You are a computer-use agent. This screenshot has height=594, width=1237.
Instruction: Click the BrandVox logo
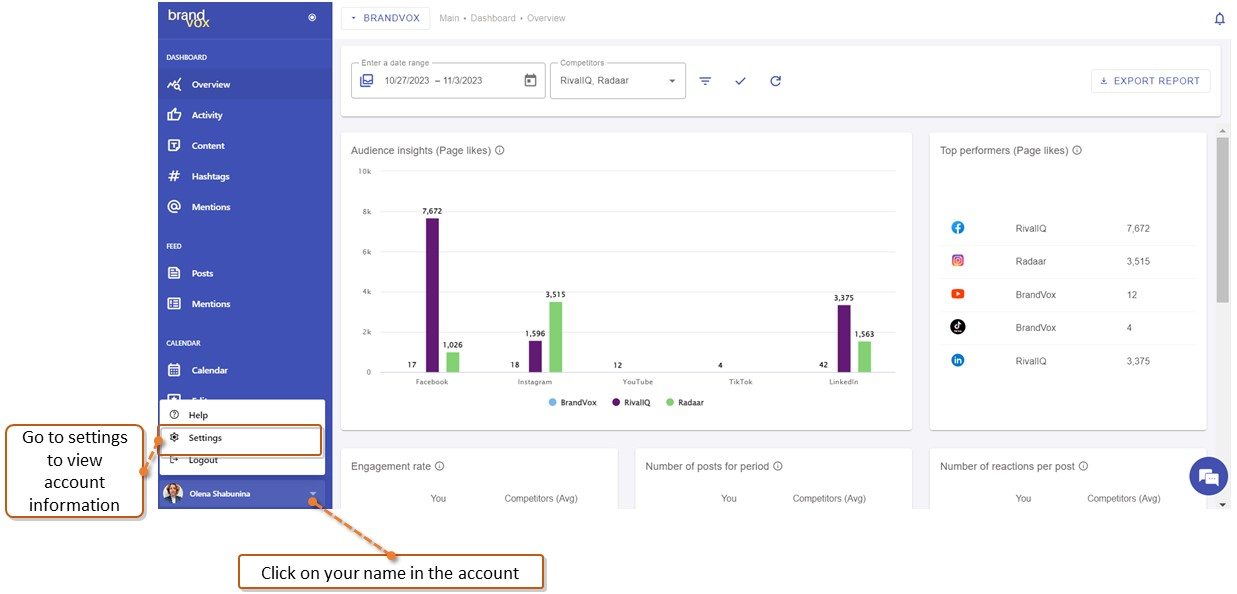[x=189, y=18]
